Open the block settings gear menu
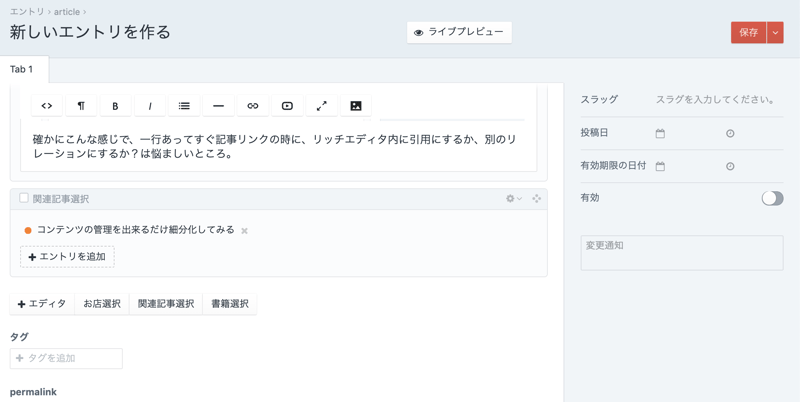Screen dimensions: 800x402 coord(513,199)
